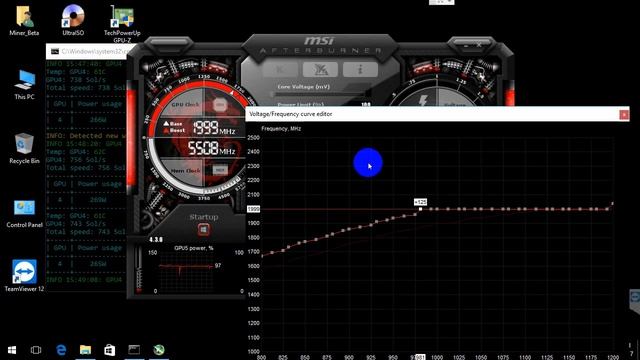Open the Afterburner information button

[x=360, y=69]
